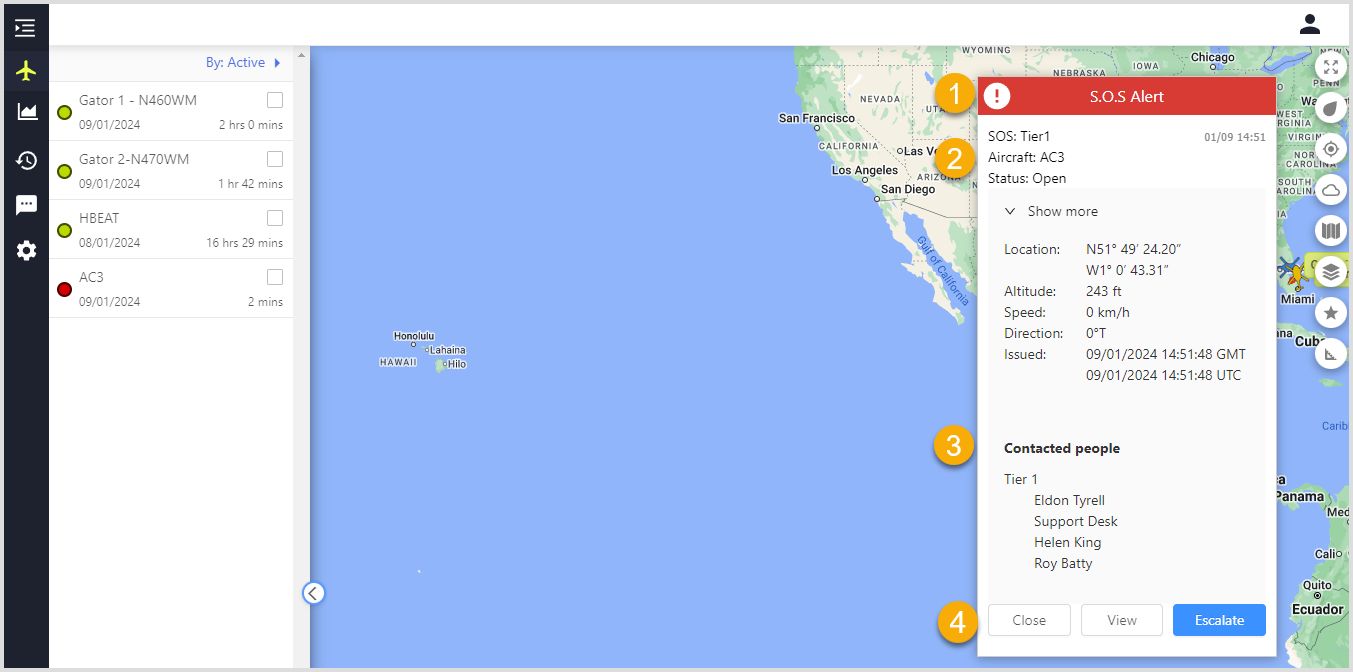Click Eldon Tyrell in contacted people
This screenshot has height=672, width=1353.
tap(1069, 500)
